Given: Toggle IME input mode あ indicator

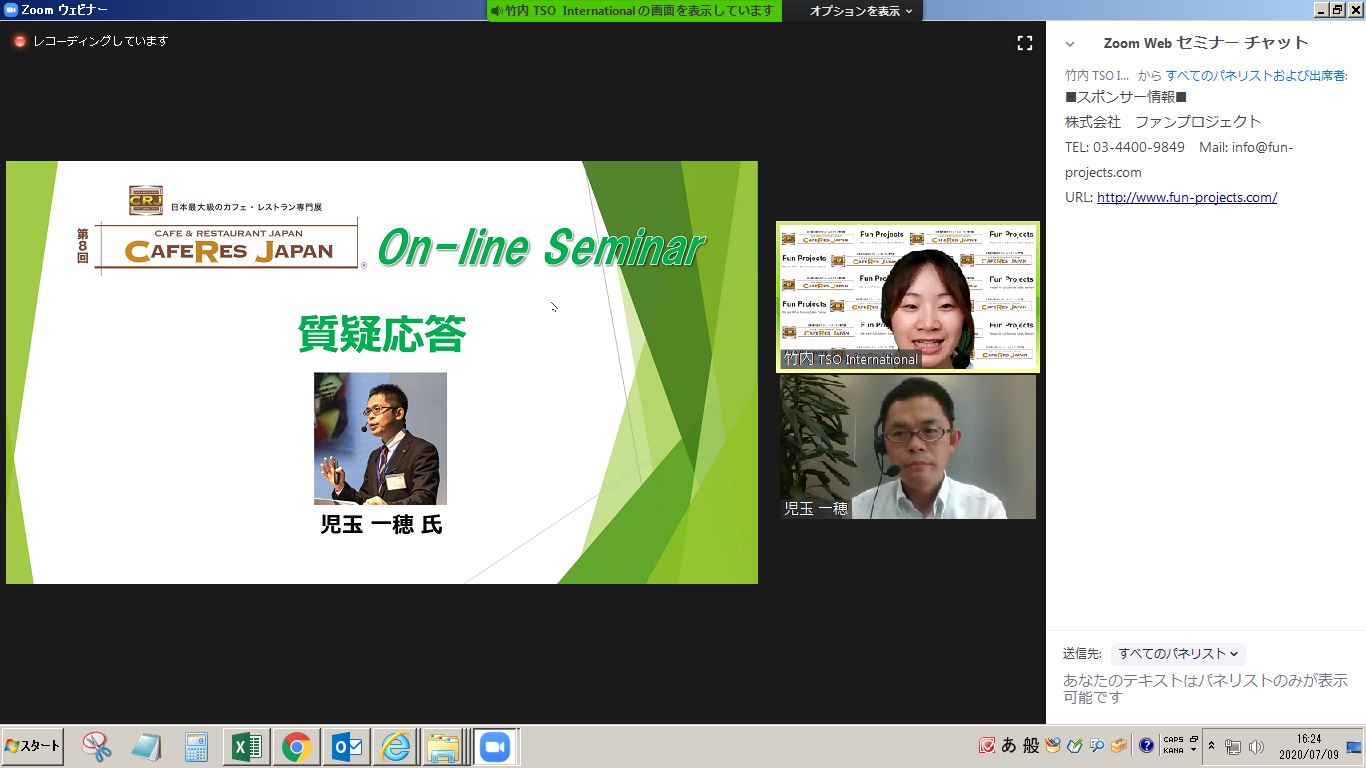Looking at the screenshot, I should click(x=1008, y=746).
